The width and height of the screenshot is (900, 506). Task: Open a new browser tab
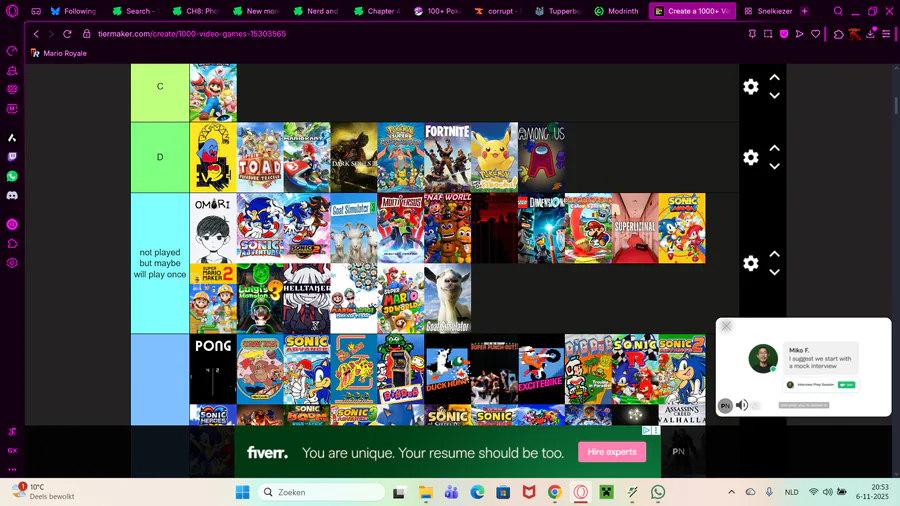click(x=804, y=11)
